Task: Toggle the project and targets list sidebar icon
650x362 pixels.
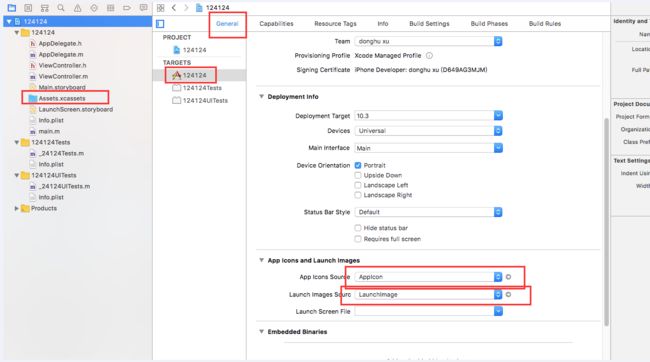Action: (x=160, y=24)
